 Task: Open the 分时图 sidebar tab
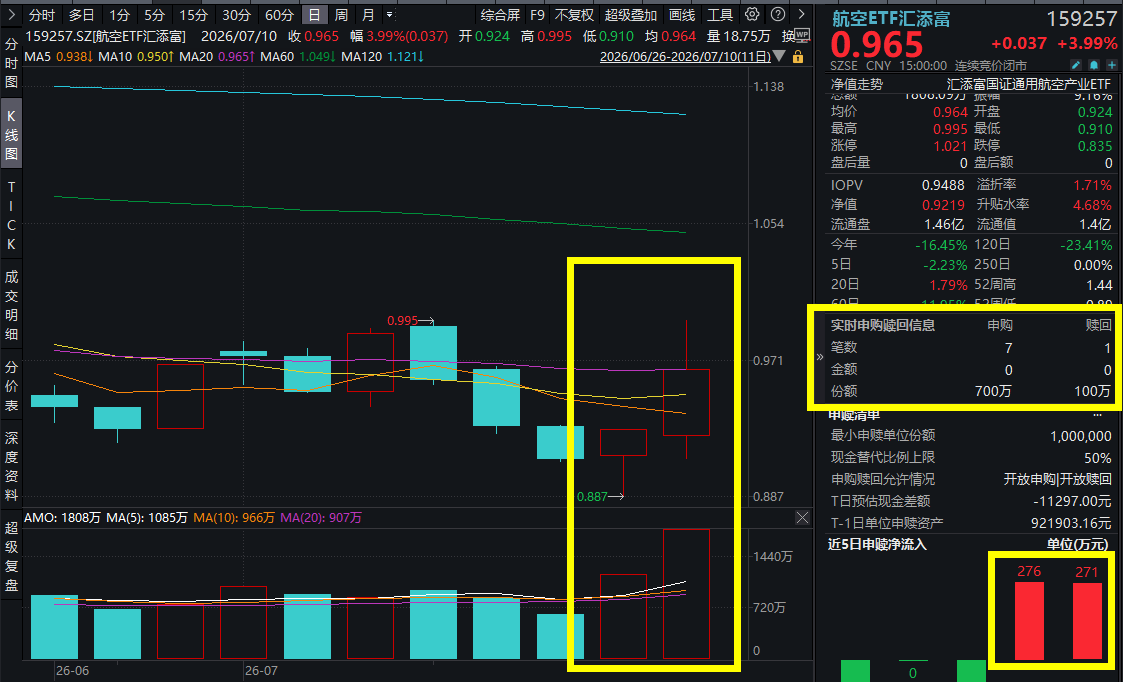click(x=11, y=63)
